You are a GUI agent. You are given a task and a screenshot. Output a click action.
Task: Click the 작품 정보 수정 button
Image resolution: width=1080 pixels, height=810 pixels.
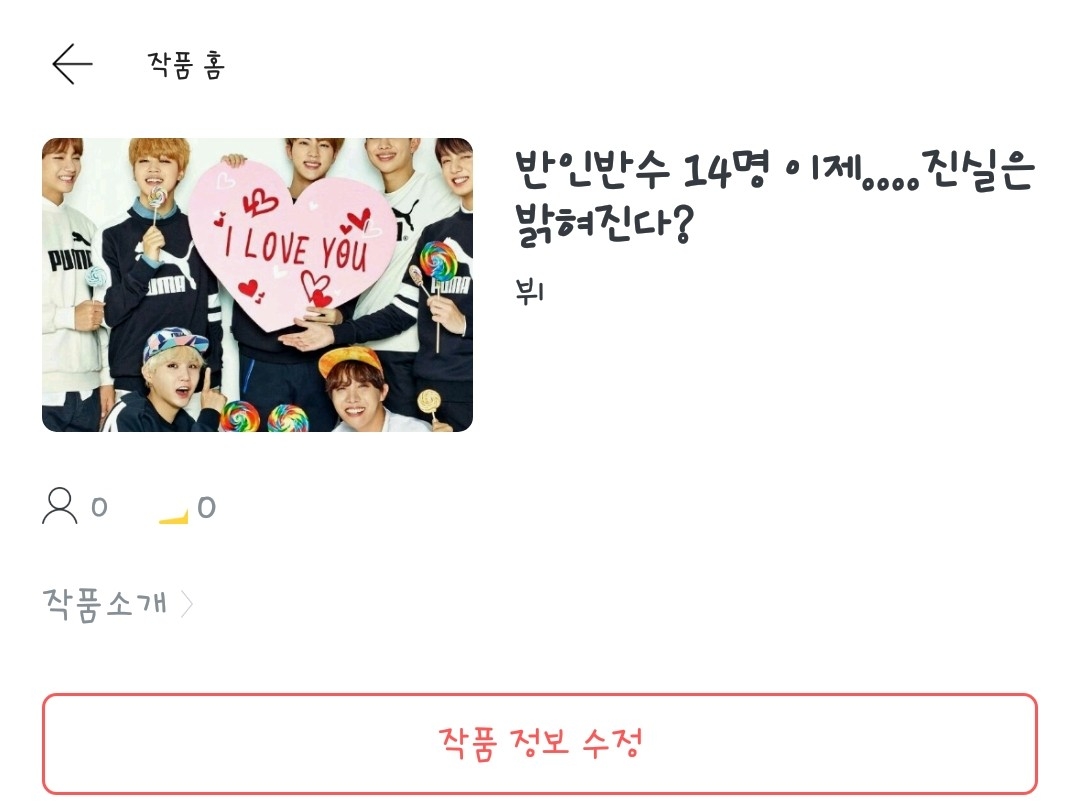point(540,744)
